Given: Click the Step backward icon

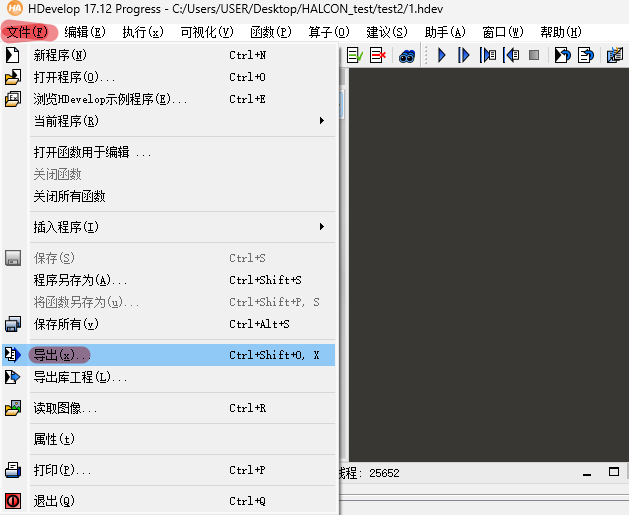Looking at the screenshot, I should 511,55.
